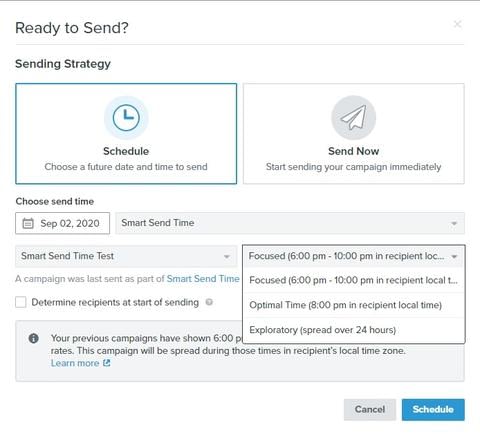Select Exploratory spread over 24 hours
Screen dimensions: 480x434
[354, 330]
